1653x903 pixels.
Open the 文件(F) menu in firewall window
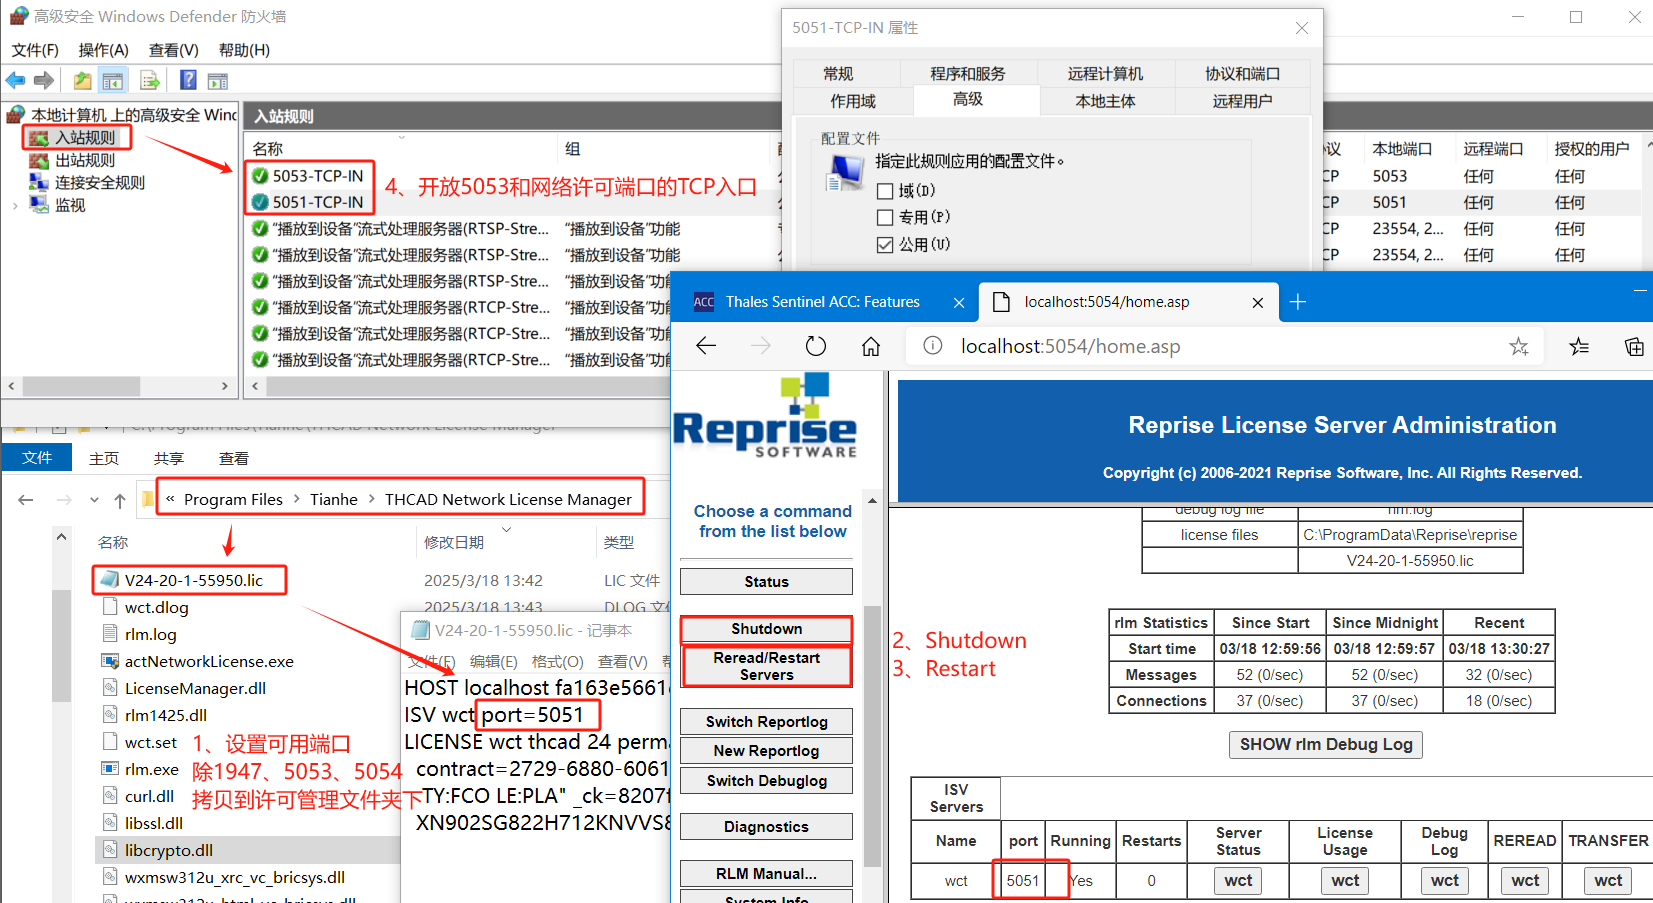35,50
